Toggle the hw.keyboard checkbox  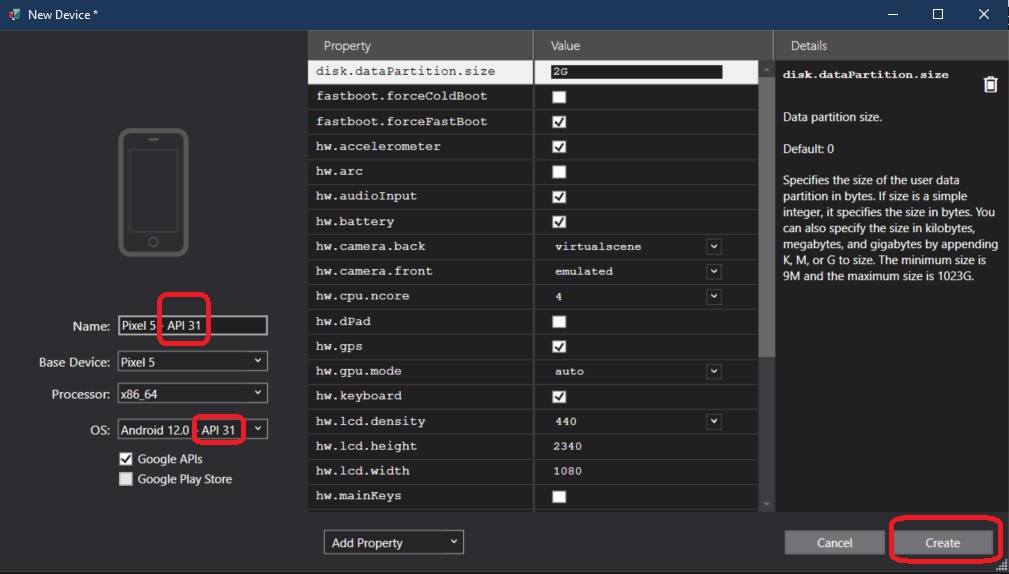coord(559,396)
